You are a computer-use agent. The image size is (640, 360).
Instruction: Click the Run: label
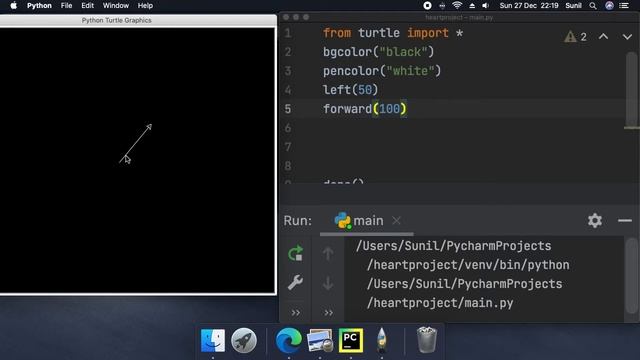tap(298, 220)
